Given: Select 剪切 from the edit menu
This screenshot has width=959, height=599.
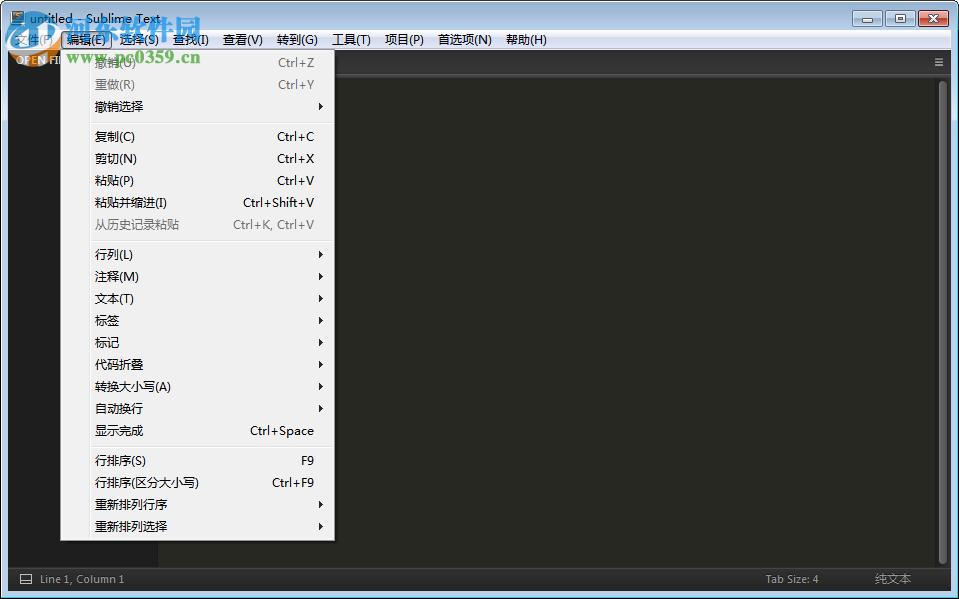Looking at the screenshot, I should point(115,158).
